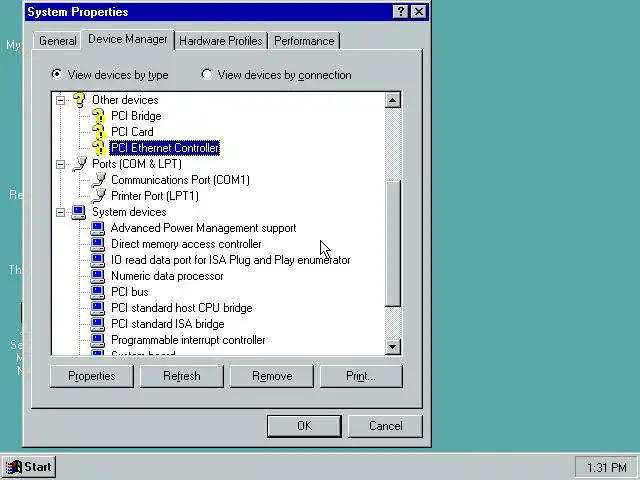This screenshot has height=480, width=640.
Task: Select PCI standard ISA bridge text
Action: pyautogui.click(x=168, y=324)
